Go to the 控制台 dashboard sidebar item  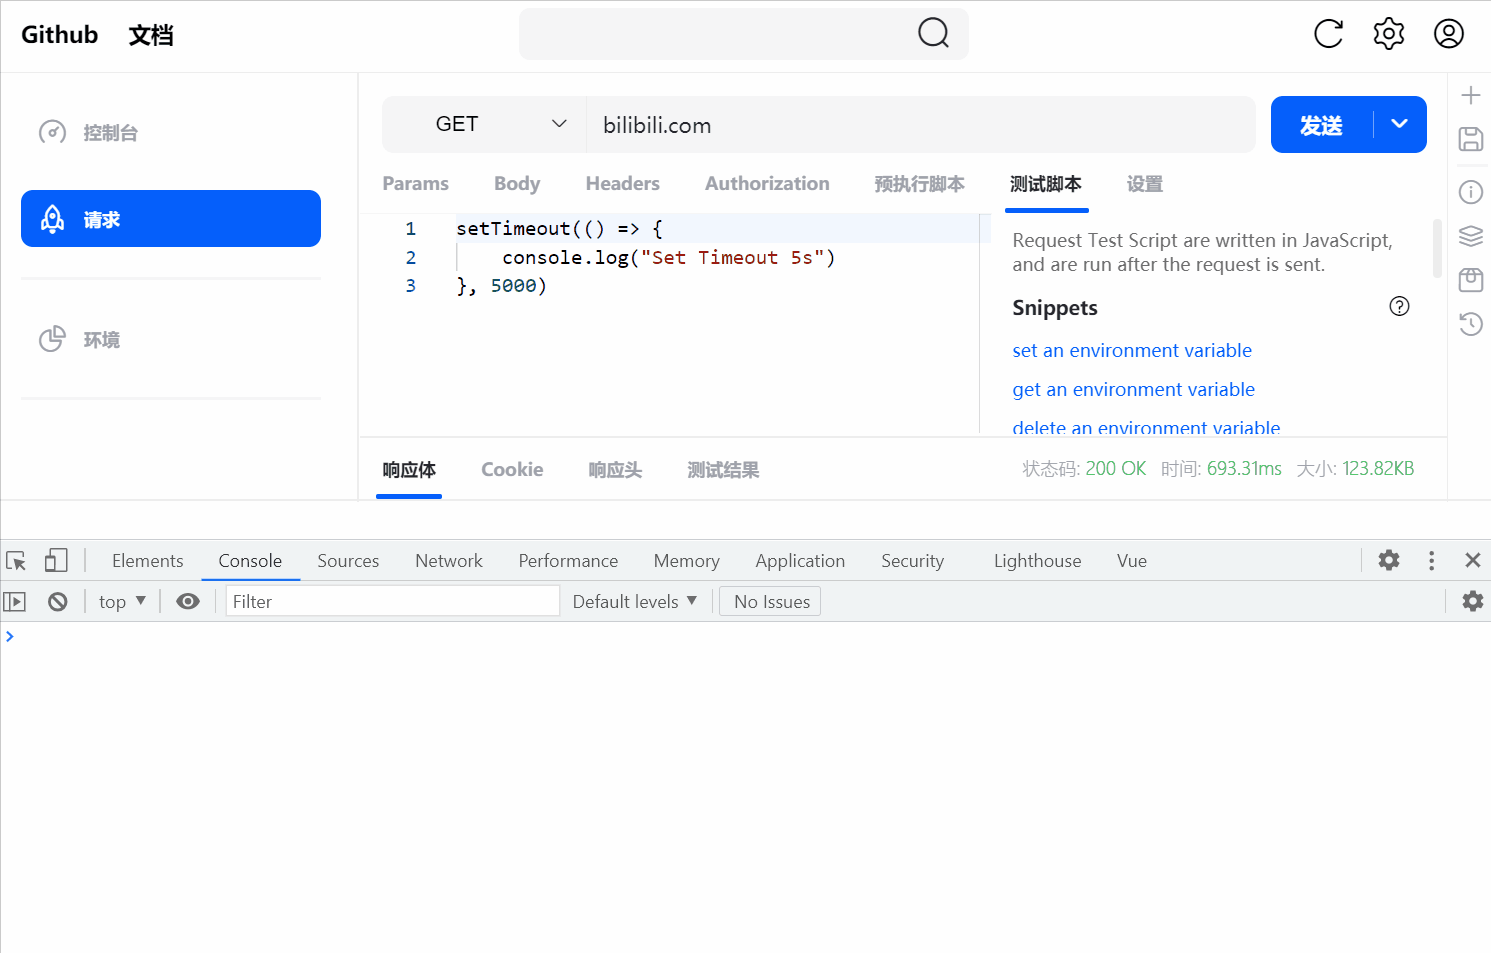pyautogui.click(x=171, y=132)
